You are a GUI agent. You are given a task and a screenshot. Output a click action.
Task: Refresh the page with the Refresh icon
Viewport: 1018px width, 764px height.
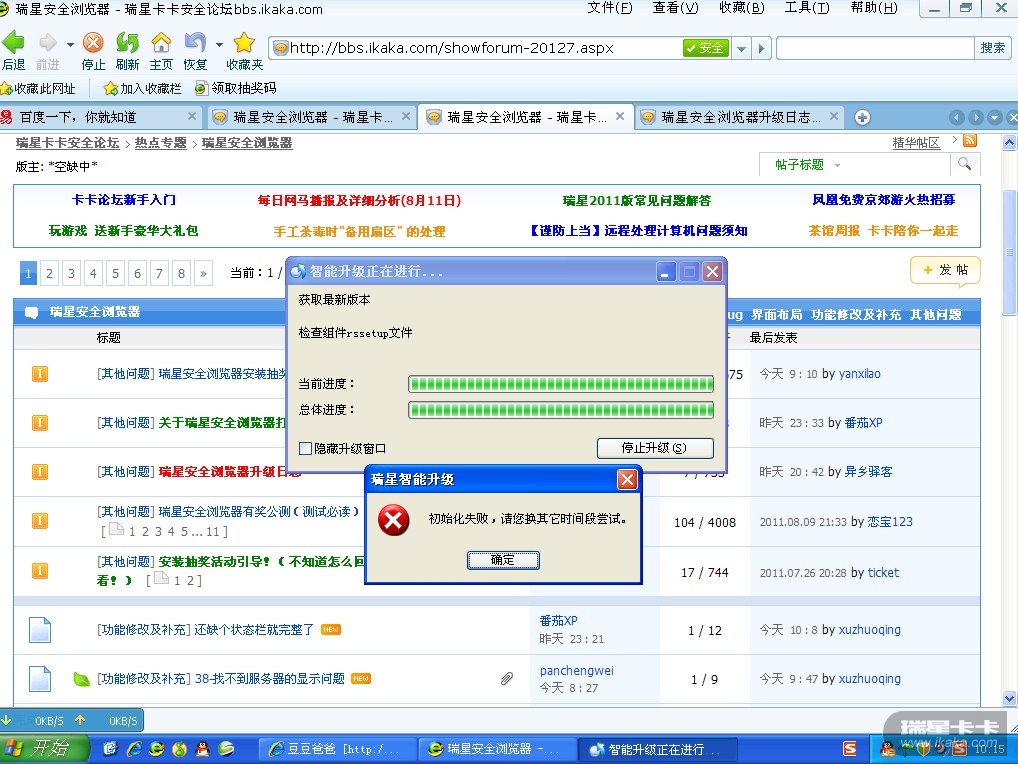point(127,43)
